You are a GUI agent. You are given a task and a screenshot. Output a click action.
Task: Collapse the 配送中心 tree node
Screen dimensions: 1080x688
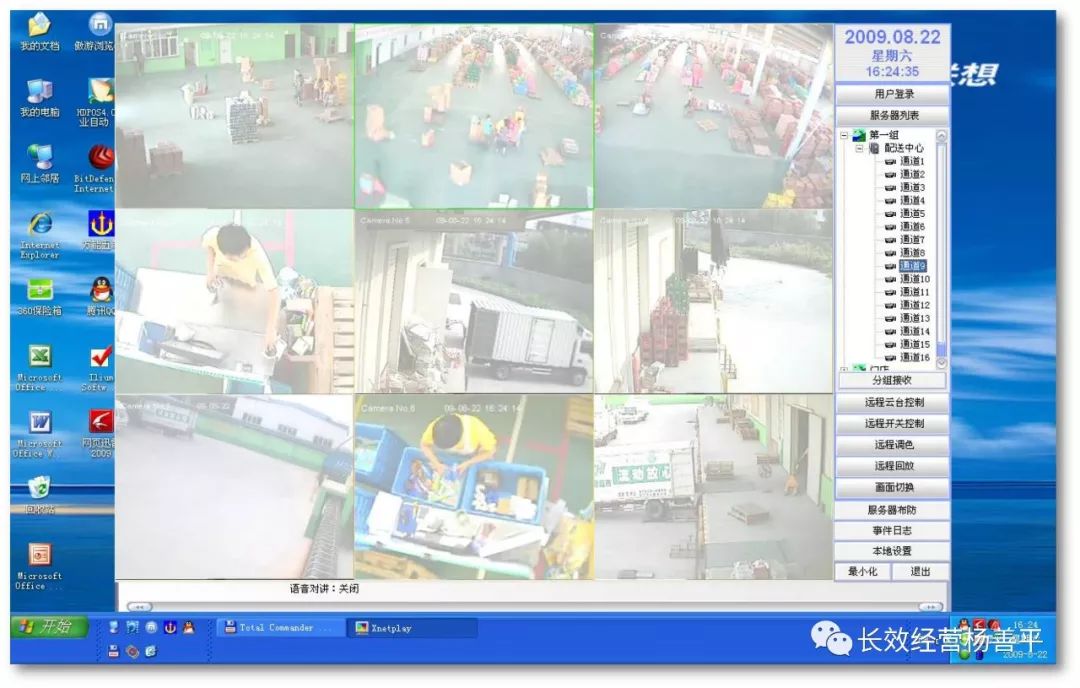pos(858,148)
